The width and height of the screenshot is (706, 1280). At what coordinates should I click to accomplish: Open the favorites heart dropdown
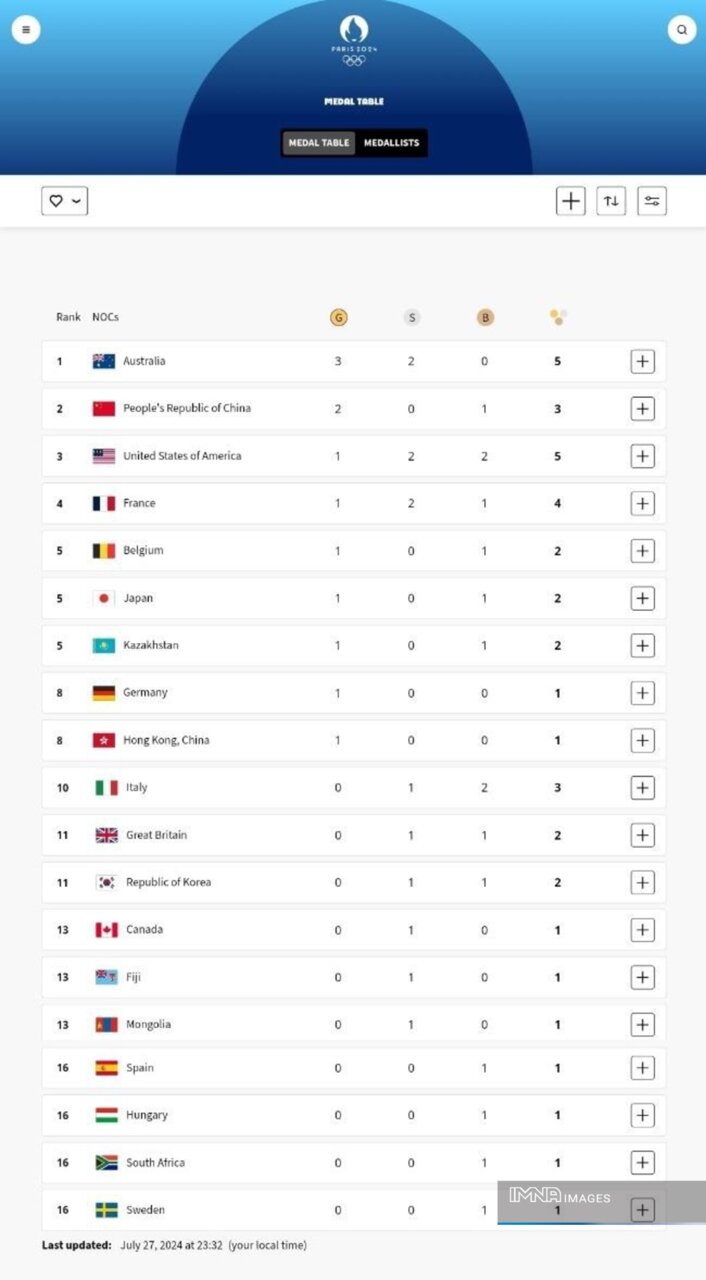(x=65, y=201)
